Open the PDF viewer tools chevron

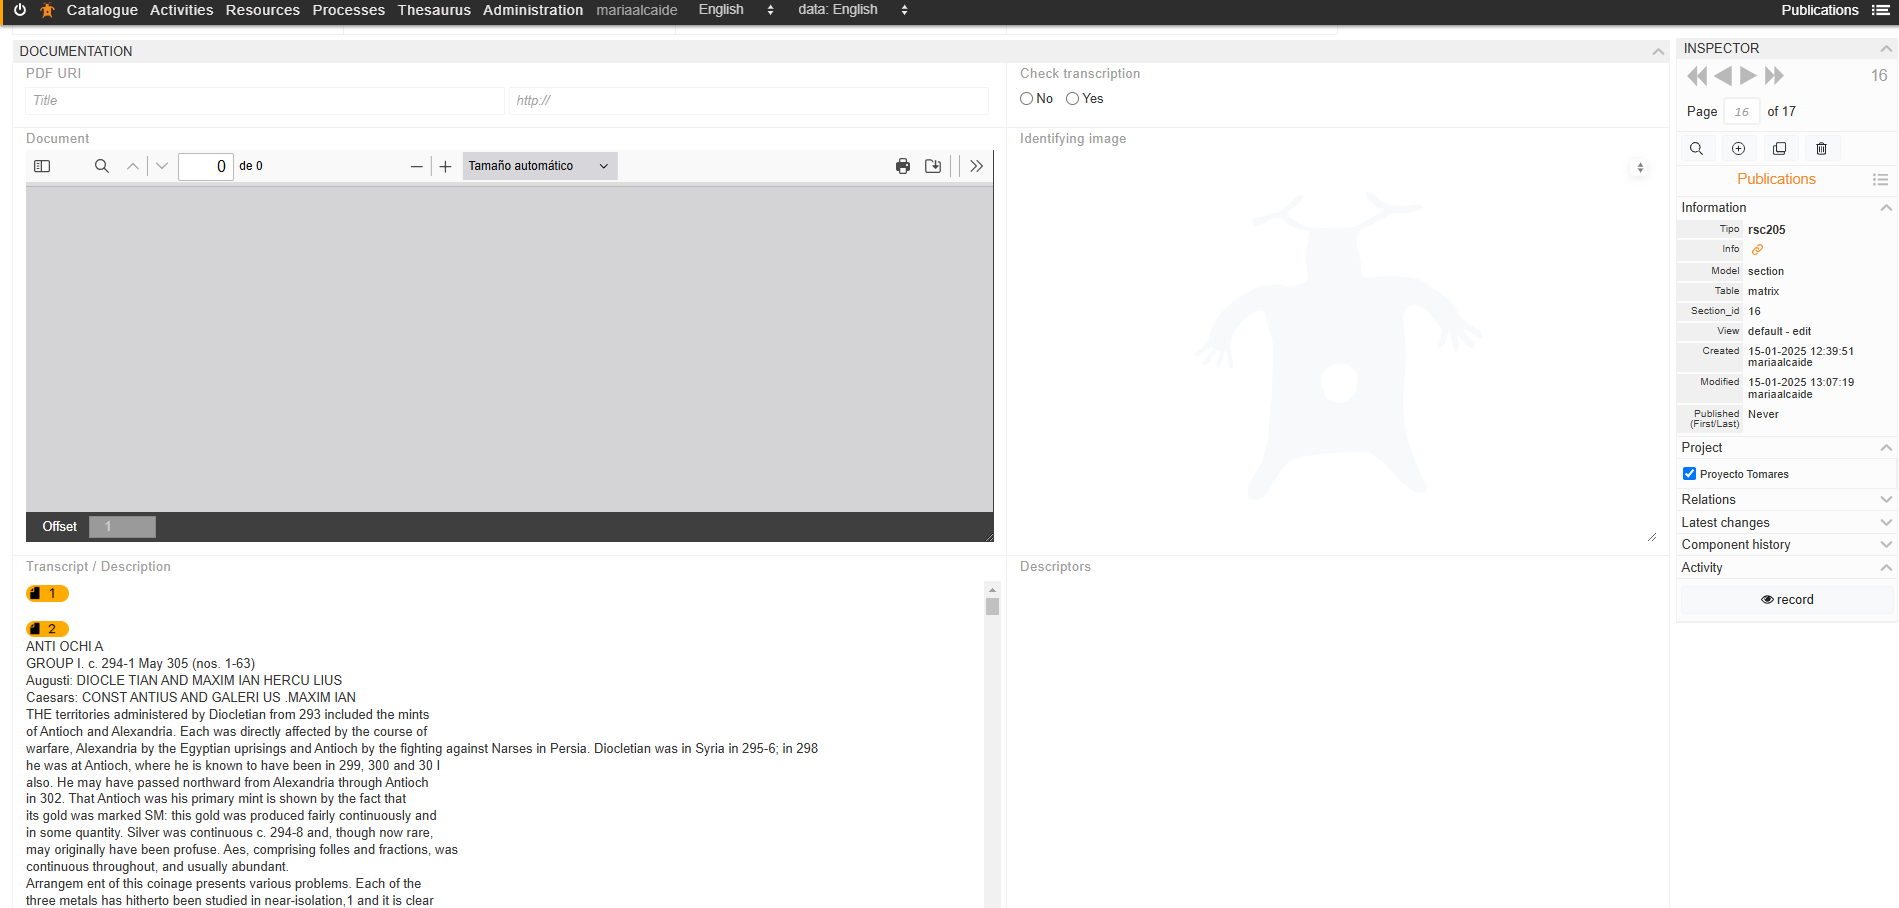coord(977,166)
